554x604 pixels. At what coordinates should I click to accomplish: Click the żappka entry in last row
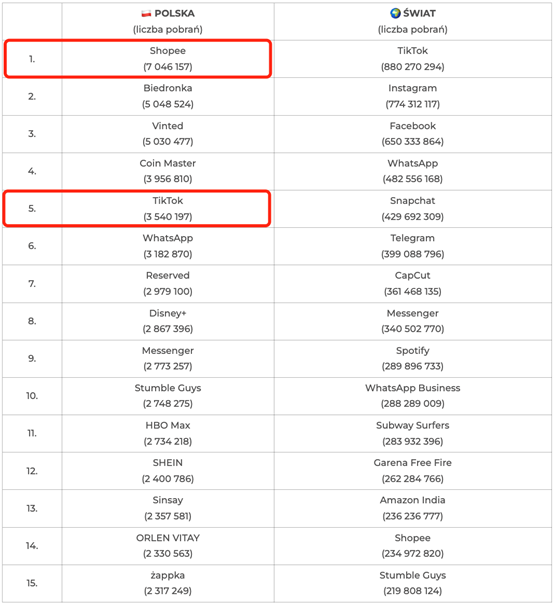(x=168, y=583)
